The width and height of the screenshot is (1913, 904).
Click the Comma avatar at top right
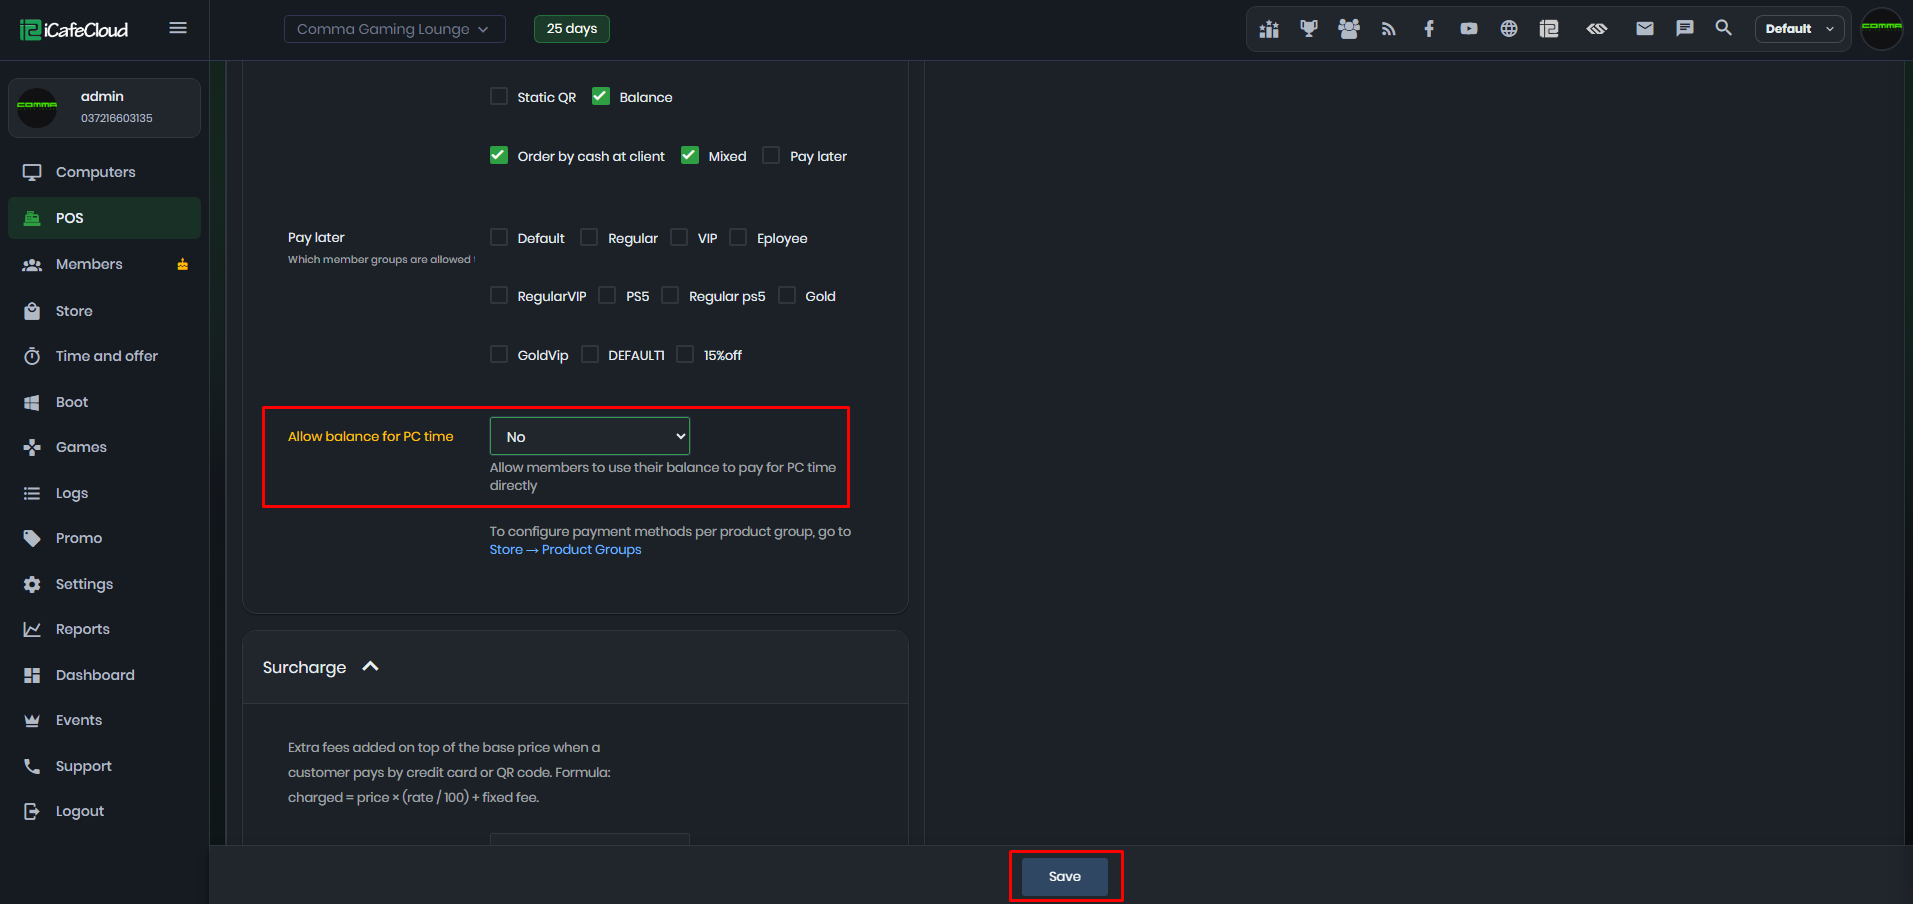click(1881, 28)
